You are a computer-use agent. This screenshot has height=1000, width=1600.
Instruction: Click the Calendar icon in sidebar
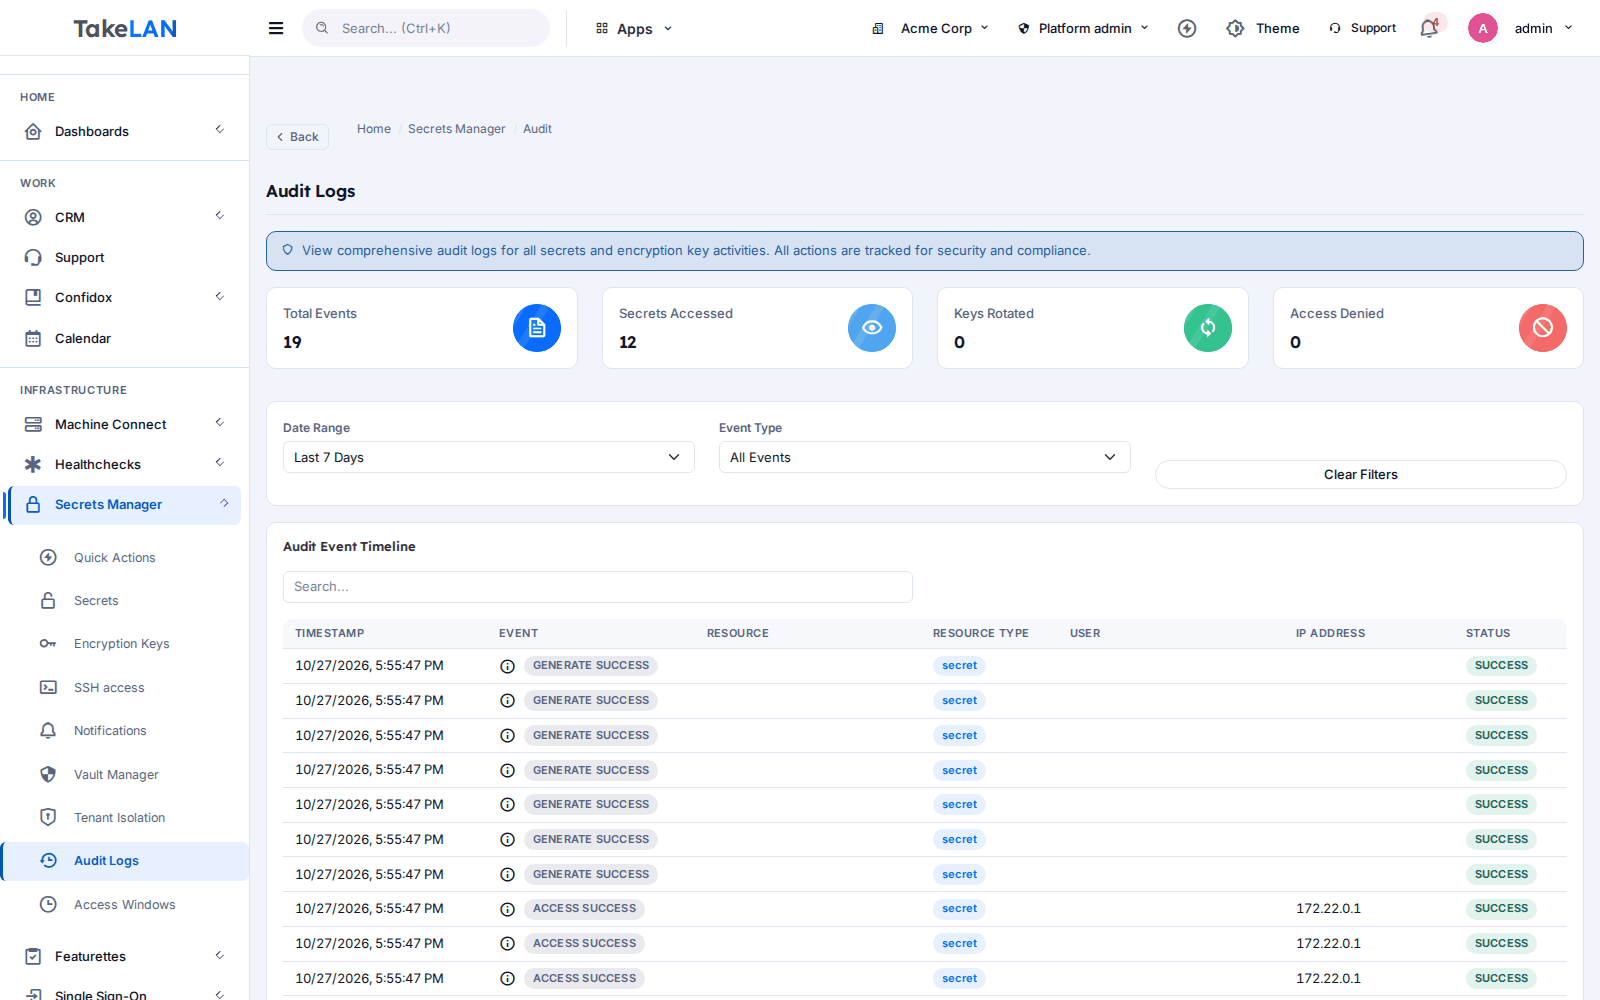point(33,338)
